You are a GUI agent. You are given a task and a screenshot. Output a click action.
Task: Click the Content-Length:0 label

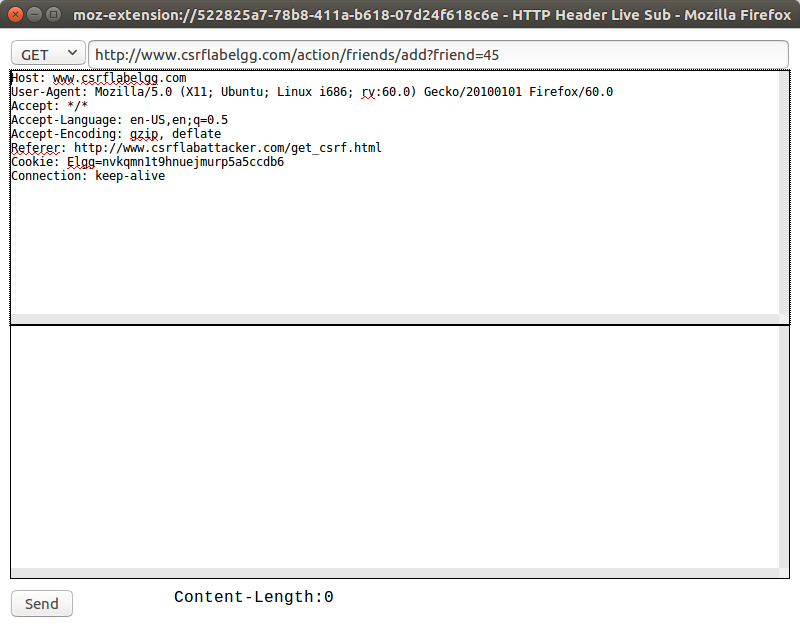[x=254, y=597]
